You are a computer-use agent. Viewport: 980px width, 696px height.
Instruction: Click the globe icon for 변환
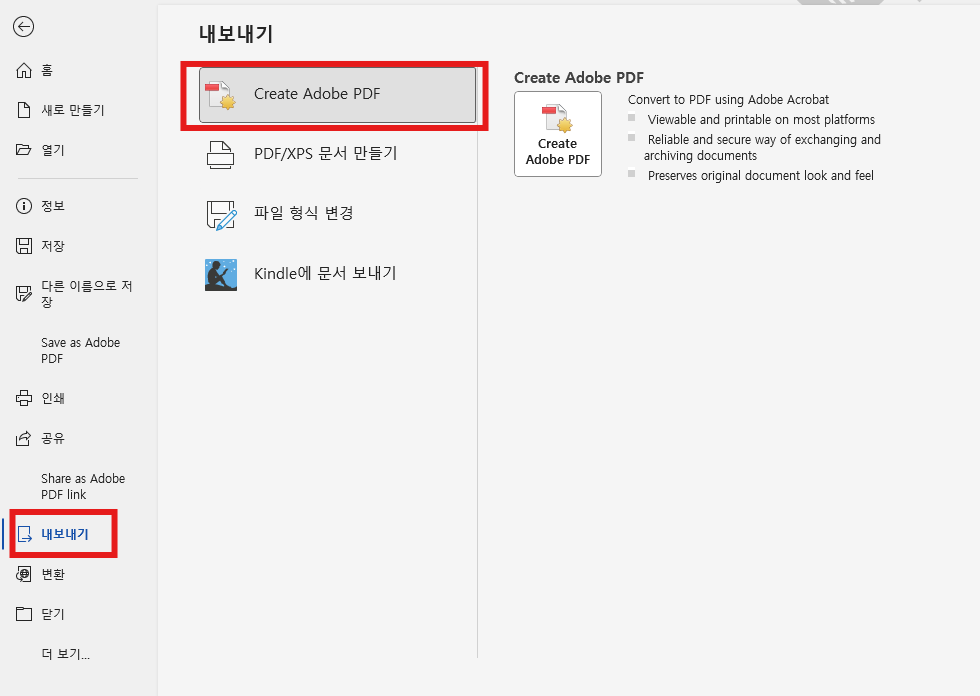pos(24,574)
